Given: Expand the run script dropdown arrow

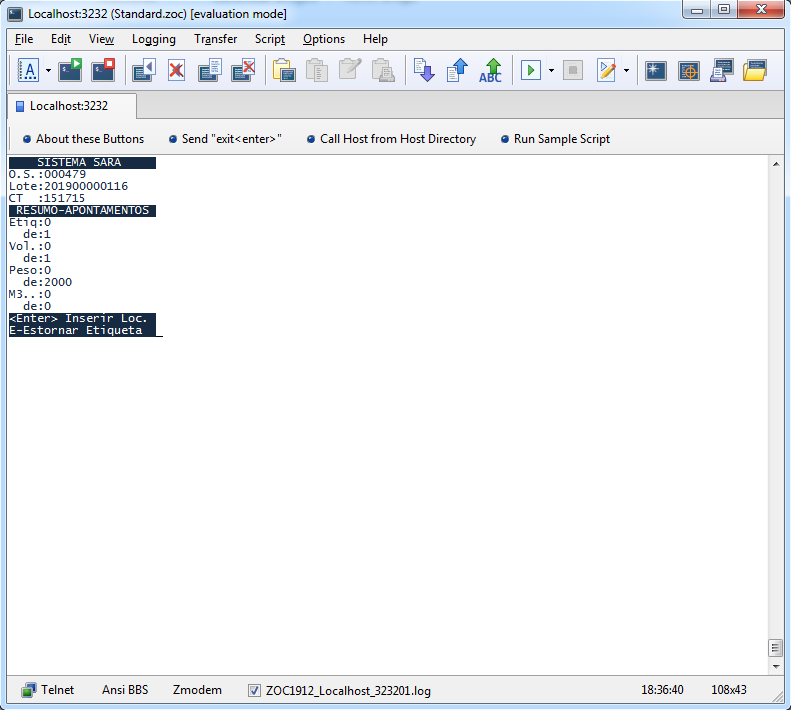Looking at the screenshot, I should (551, 71).
